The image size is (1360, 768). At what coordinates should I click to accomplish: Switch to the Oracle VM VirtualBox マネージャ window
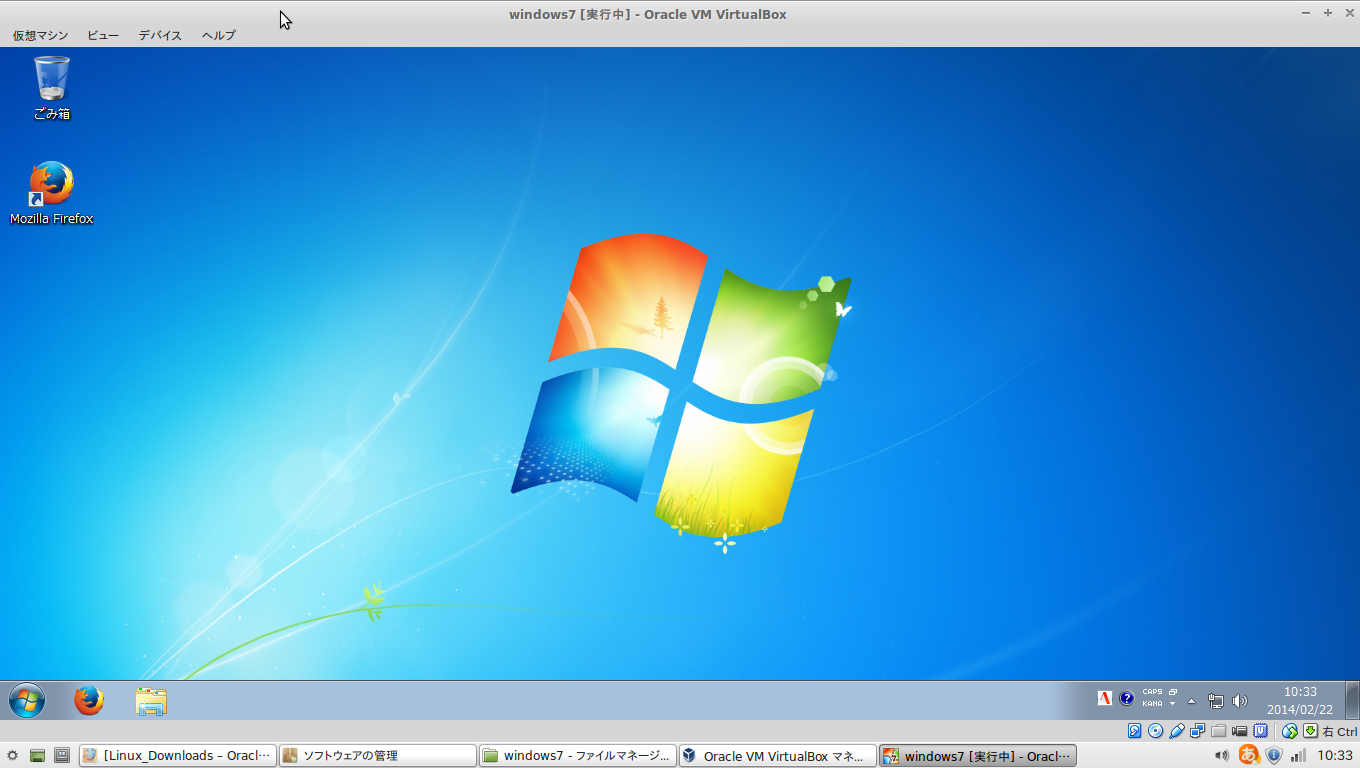coord(778,756)
